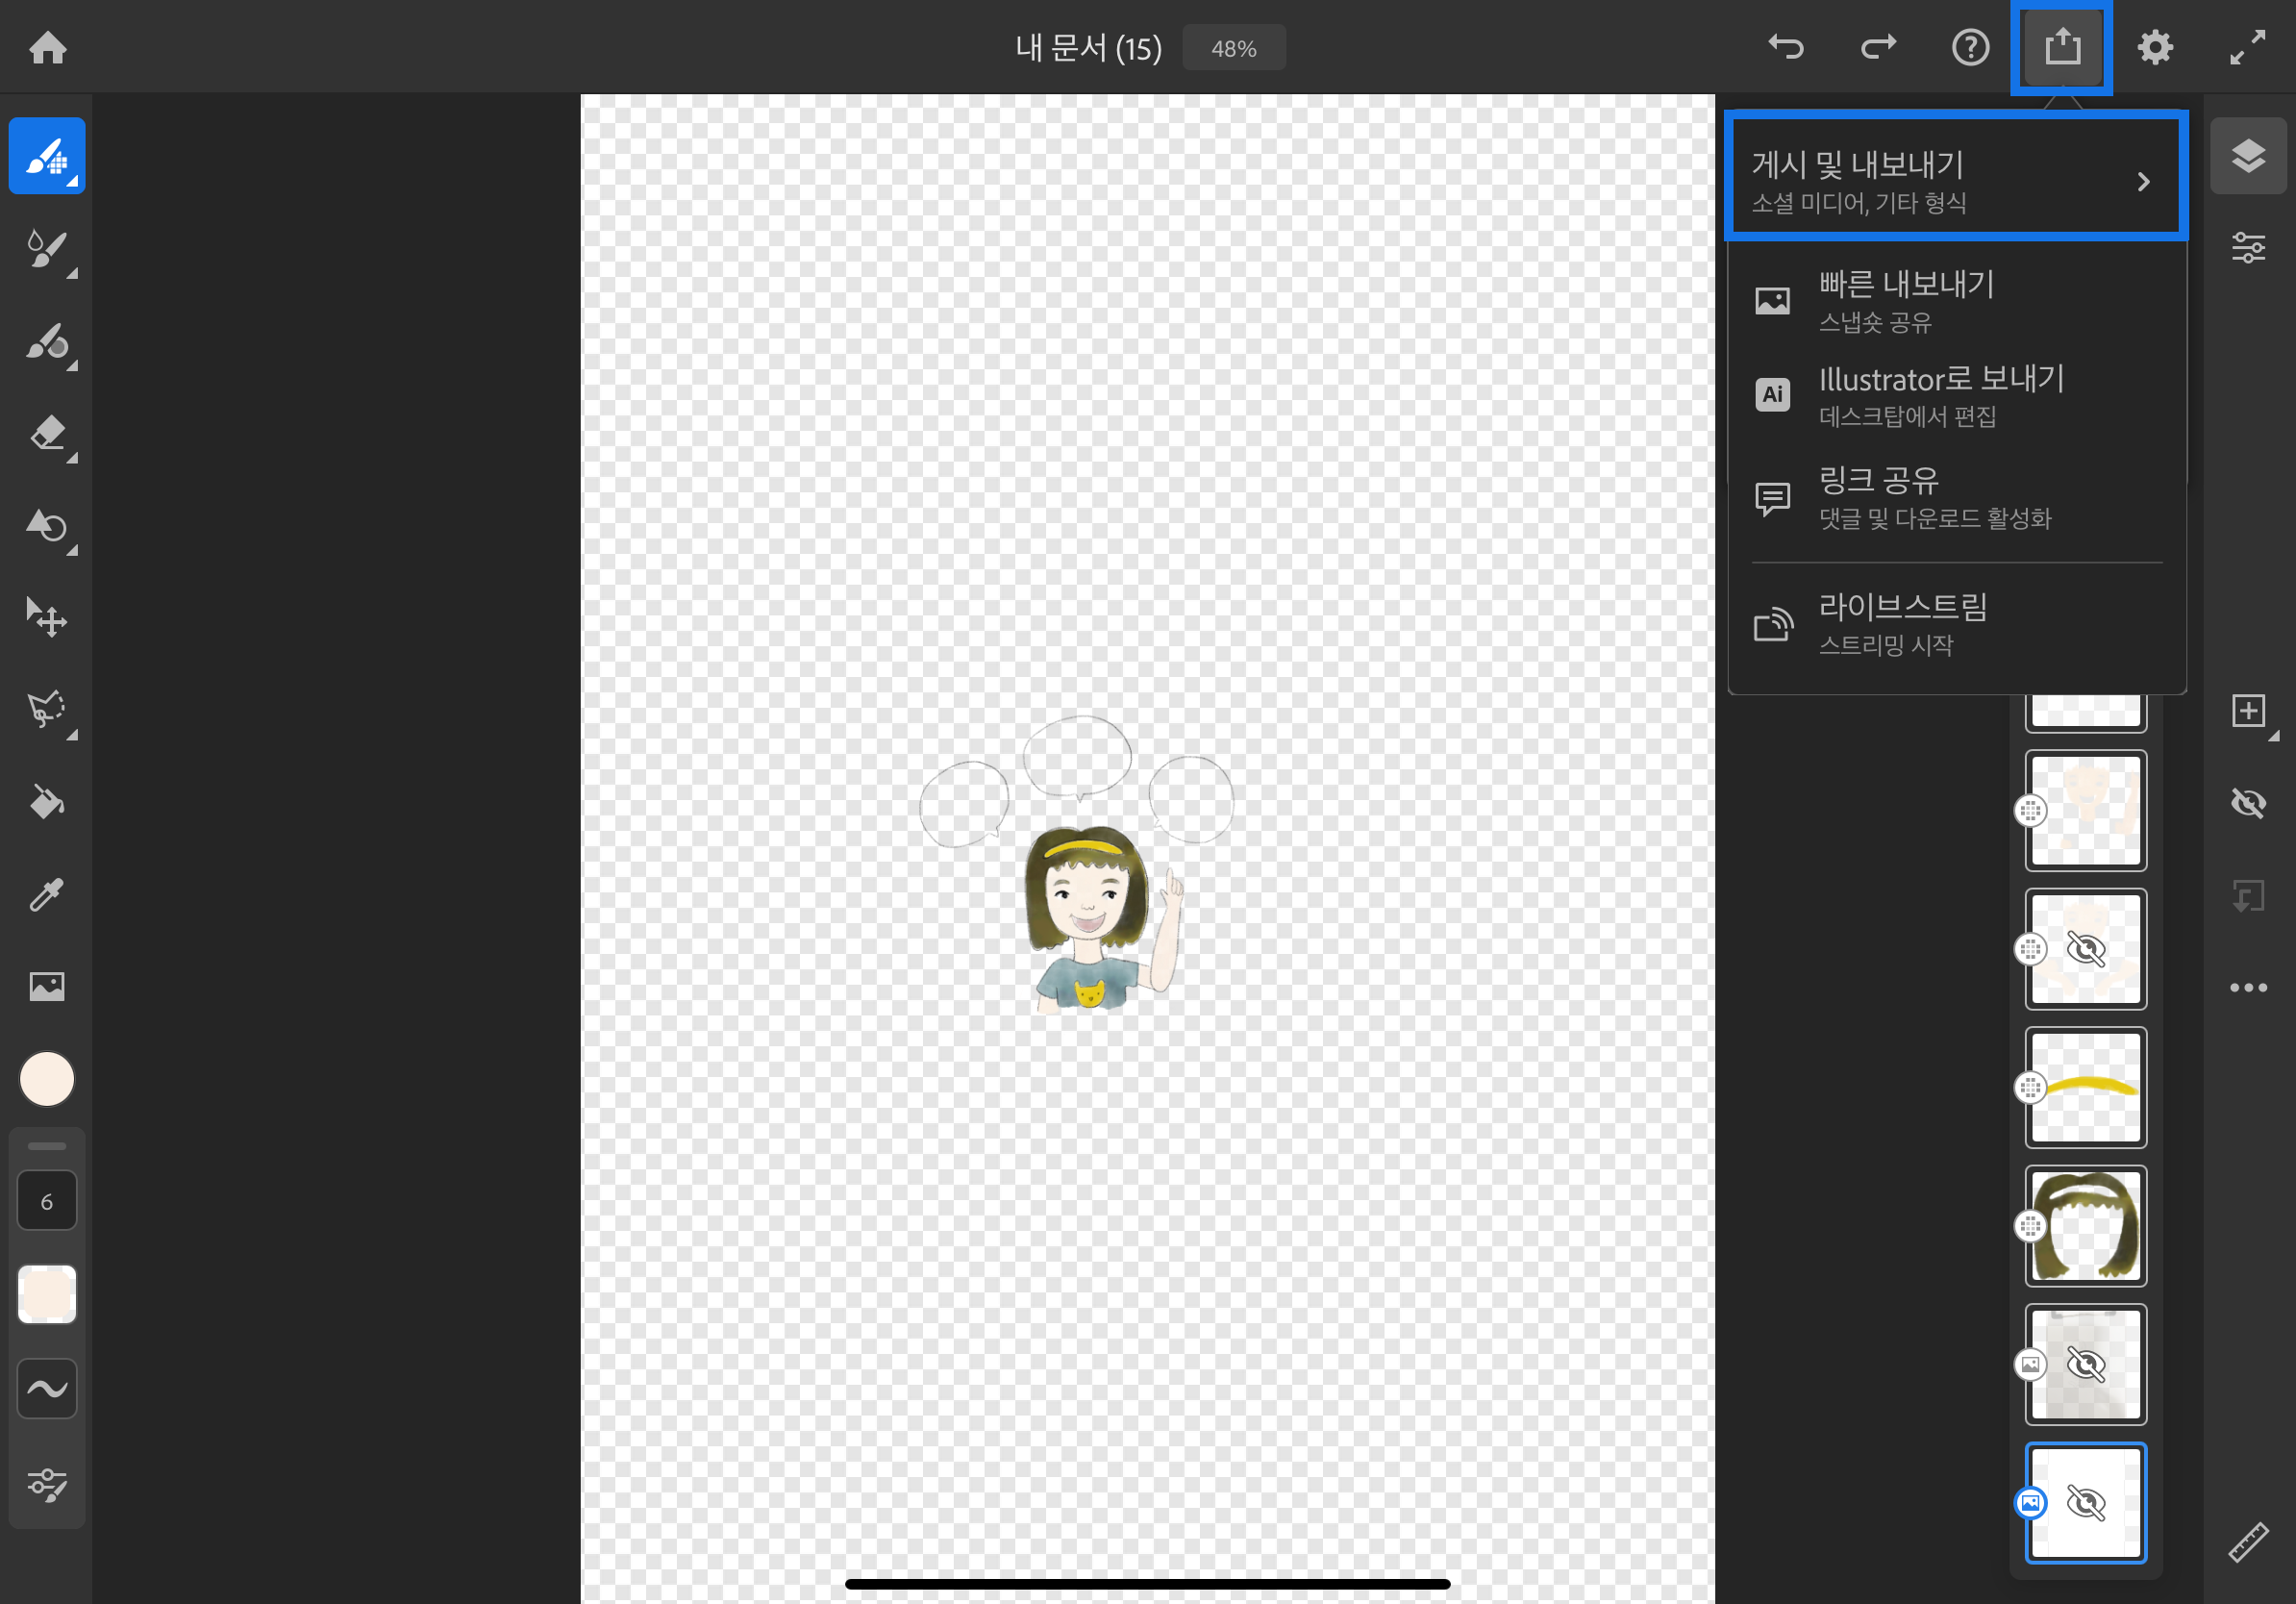The width and height of the screenshot is (2296, 1604).
Task: Select the Lasso selection tool
Action: 47,710
